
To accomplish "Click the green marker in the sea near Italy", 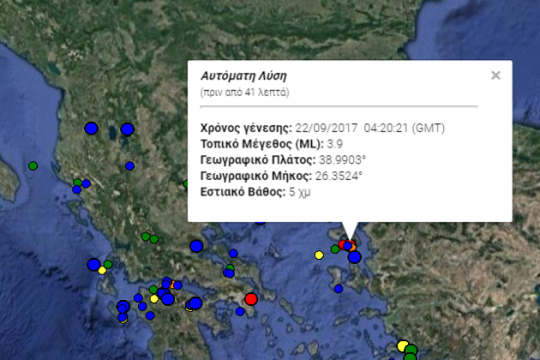I will (x=33, y=166).
